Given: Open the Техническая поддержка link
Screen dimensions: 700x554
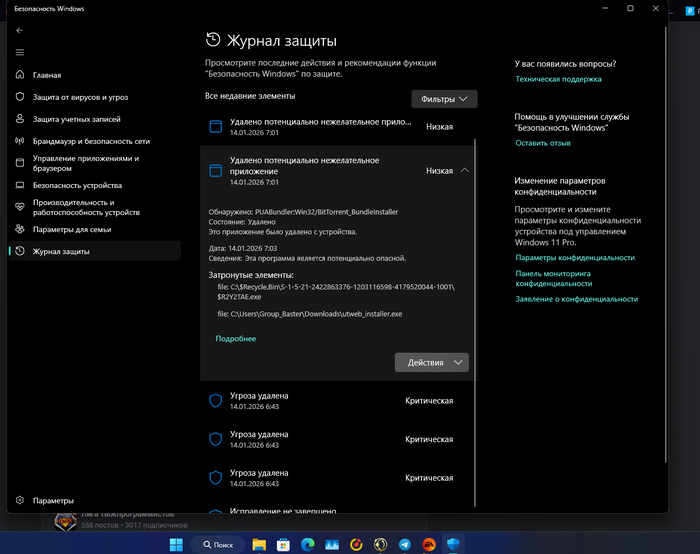Looking at the screenshot, I should [x=558, y=79].
